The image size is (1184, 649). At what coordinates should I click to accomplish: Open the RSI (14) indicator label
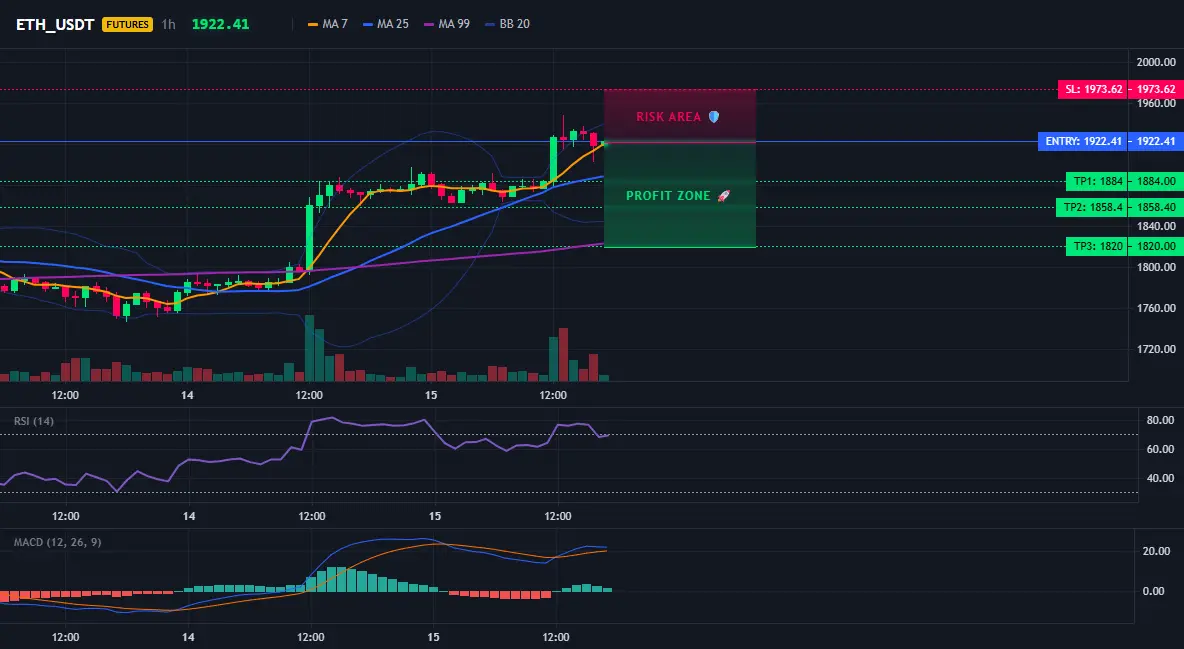tap(34, 421)
